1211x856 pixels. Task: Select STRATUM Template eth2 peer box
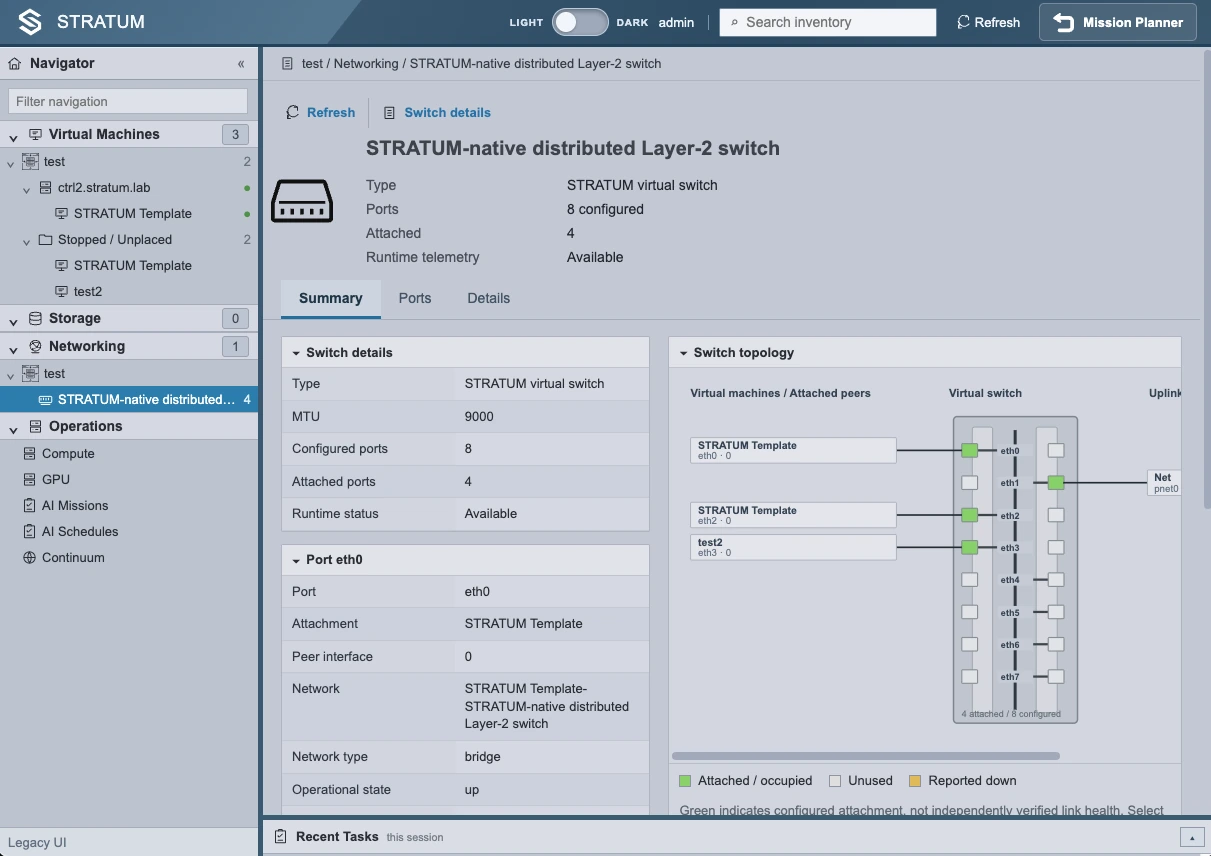(793, 515)
